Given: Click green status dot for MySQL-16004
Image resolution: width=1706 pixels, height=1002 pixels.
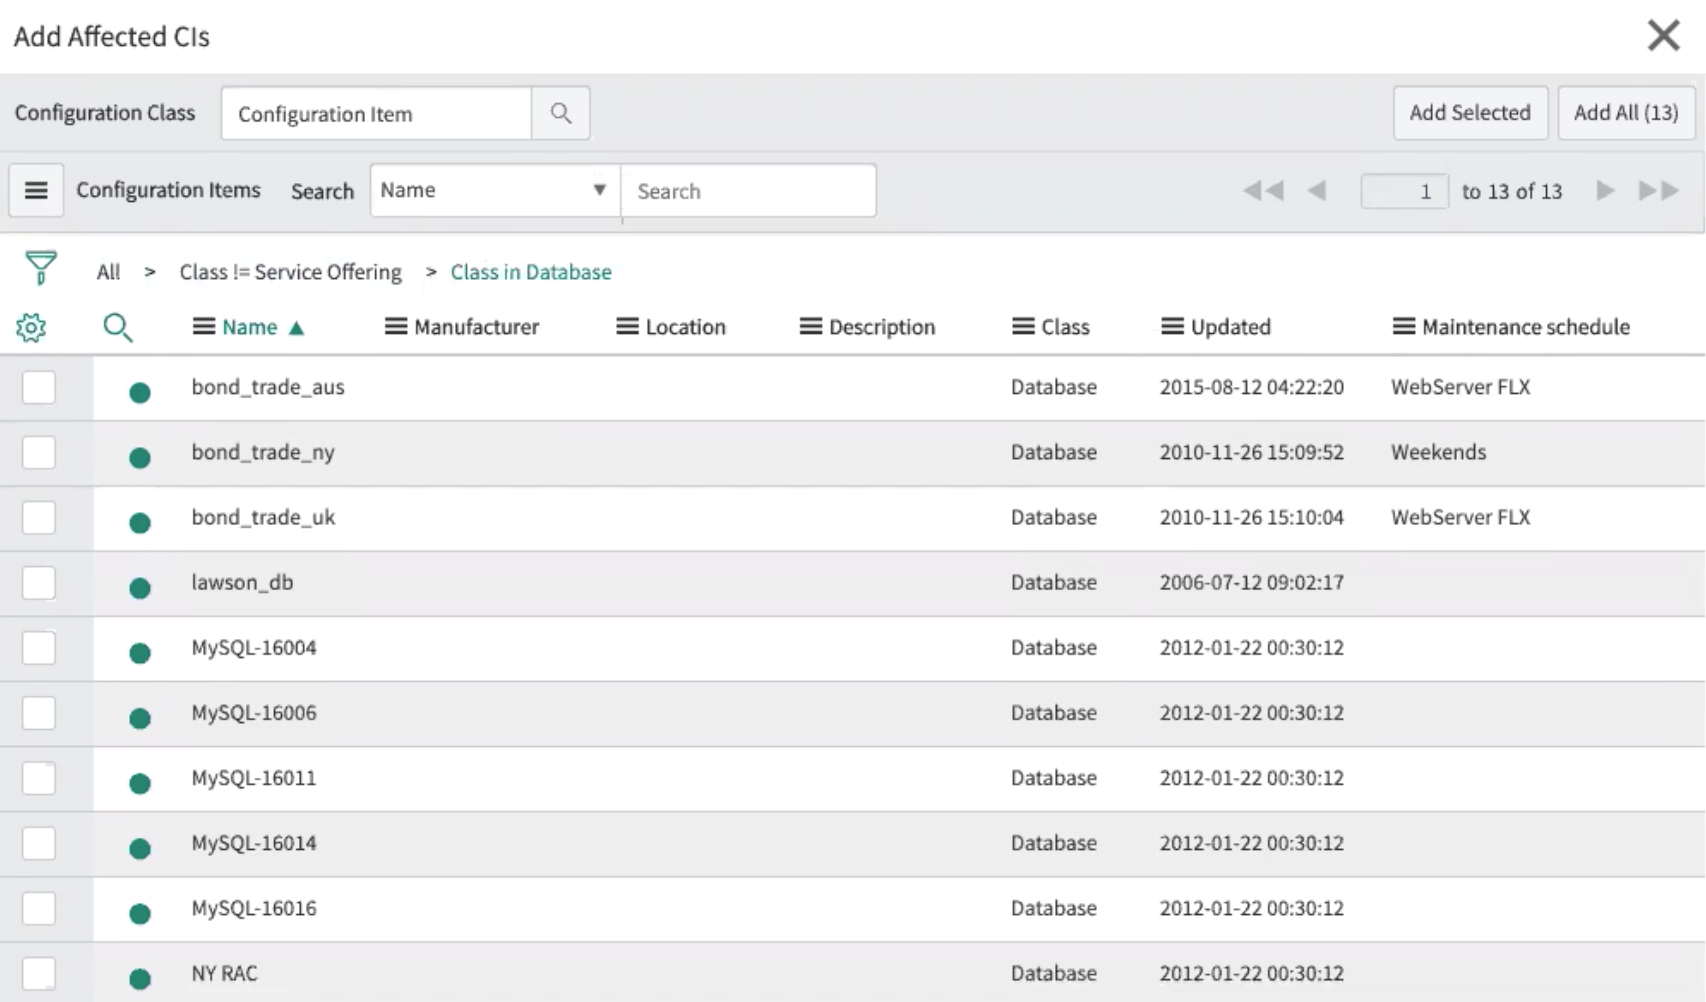Looking at the screenshot, I should [140, 652].
